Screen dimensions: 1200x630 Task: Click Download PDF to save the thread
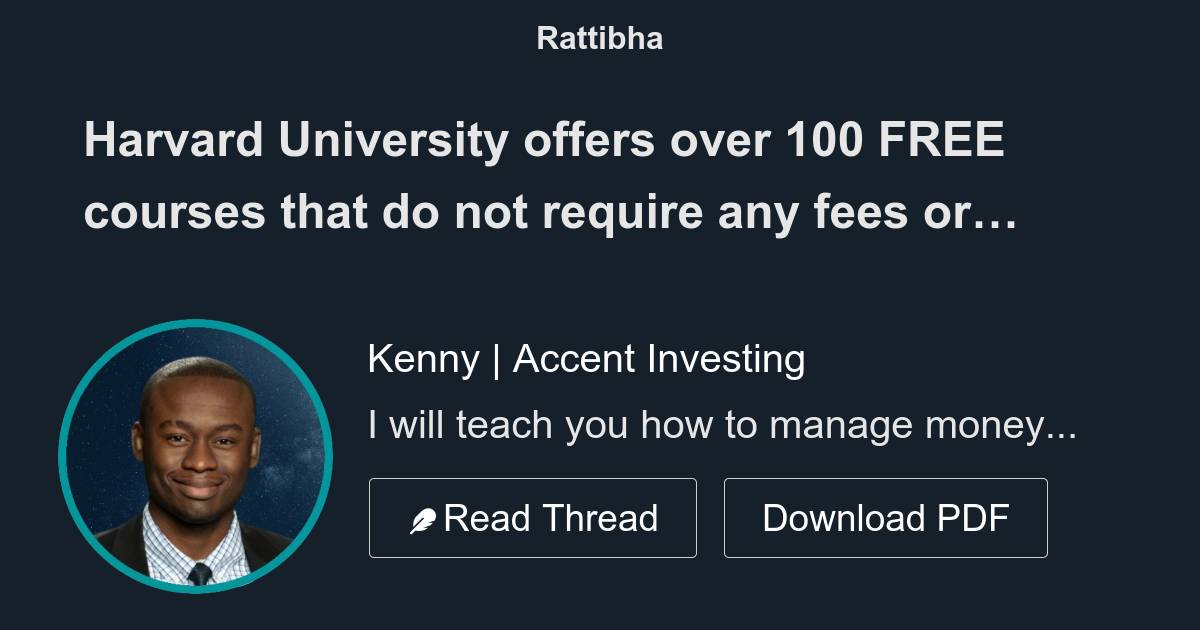tap(886, 517)
